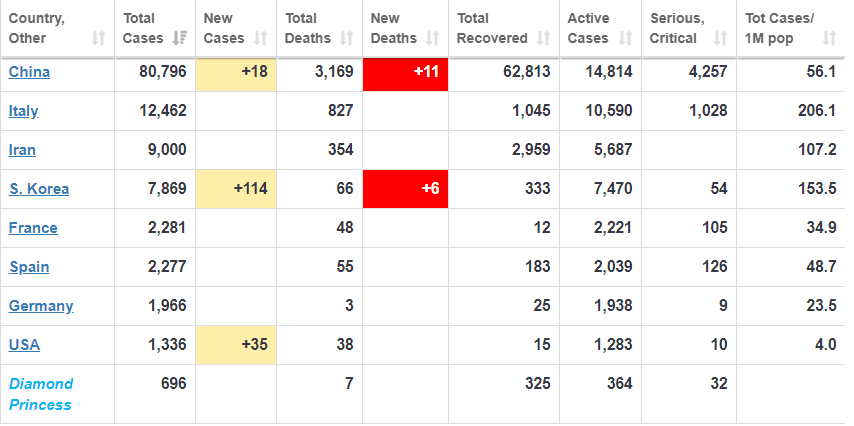Image resolution: width=854 pixels, height=426 pixels.
Task: Open the Spain country link
Action: [29, 267]
